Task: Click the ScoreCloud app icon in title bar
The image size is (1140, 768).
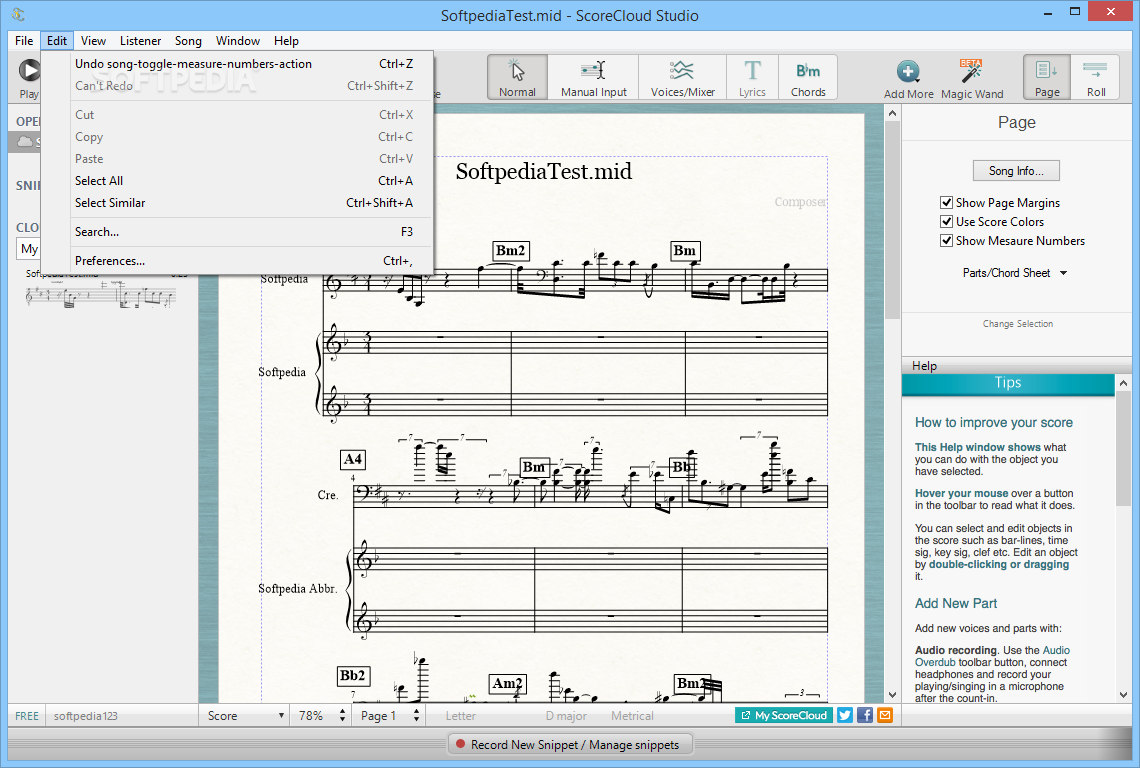Action: click(18, 15)
